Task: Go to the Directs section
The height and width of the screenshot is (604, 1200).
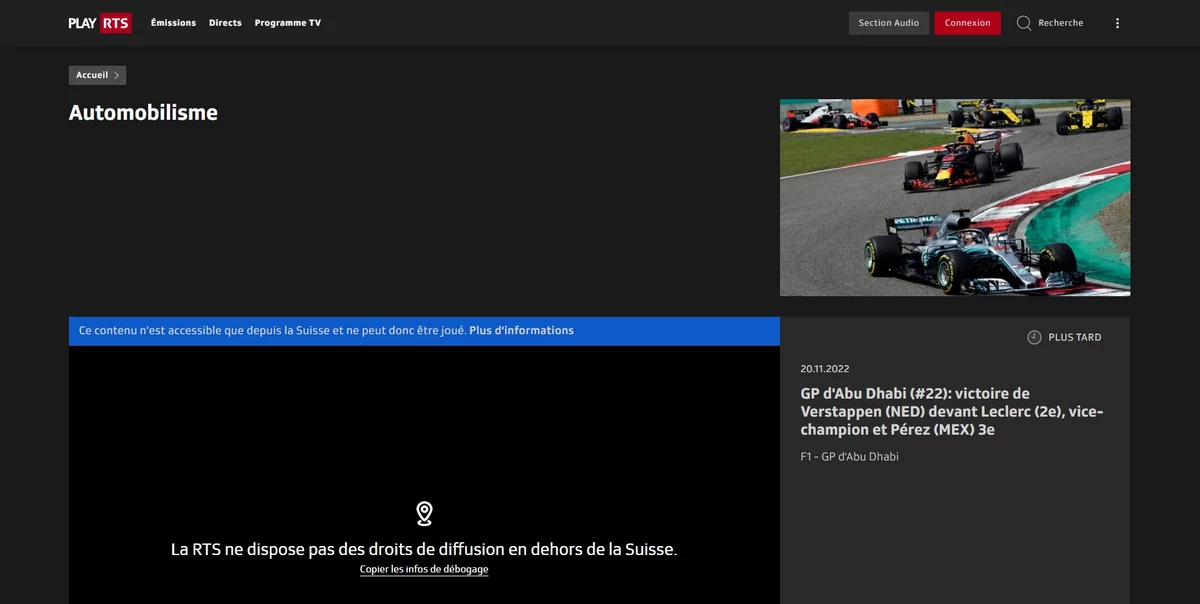Action: pos(225,23)
